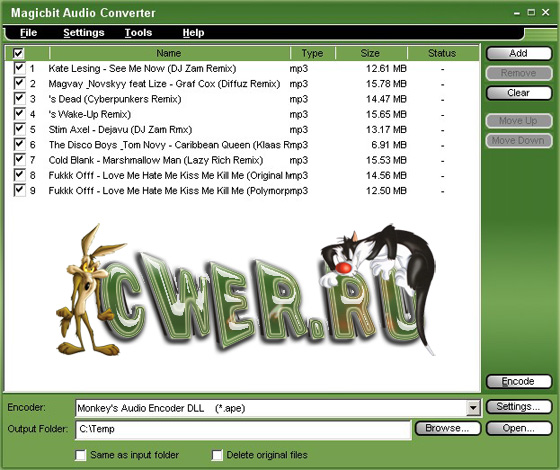Clear the file list with Clear button
Screen dimensions: 560x470
pyautogui.click(x=519, y=93)
